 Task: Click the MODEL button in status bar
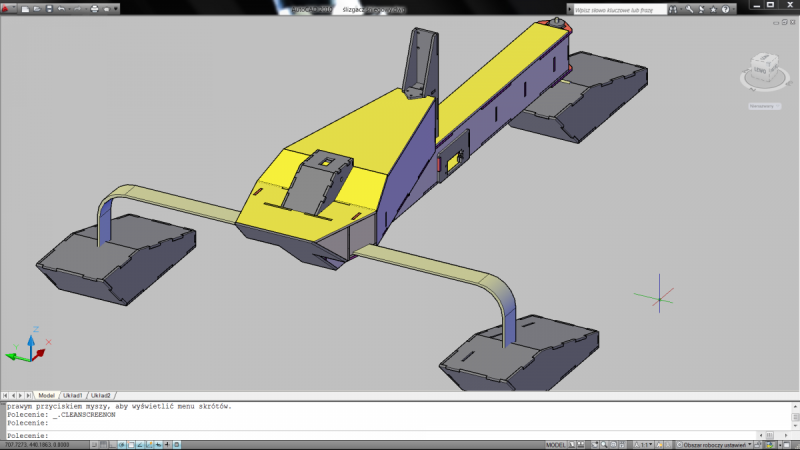(555, 444)
